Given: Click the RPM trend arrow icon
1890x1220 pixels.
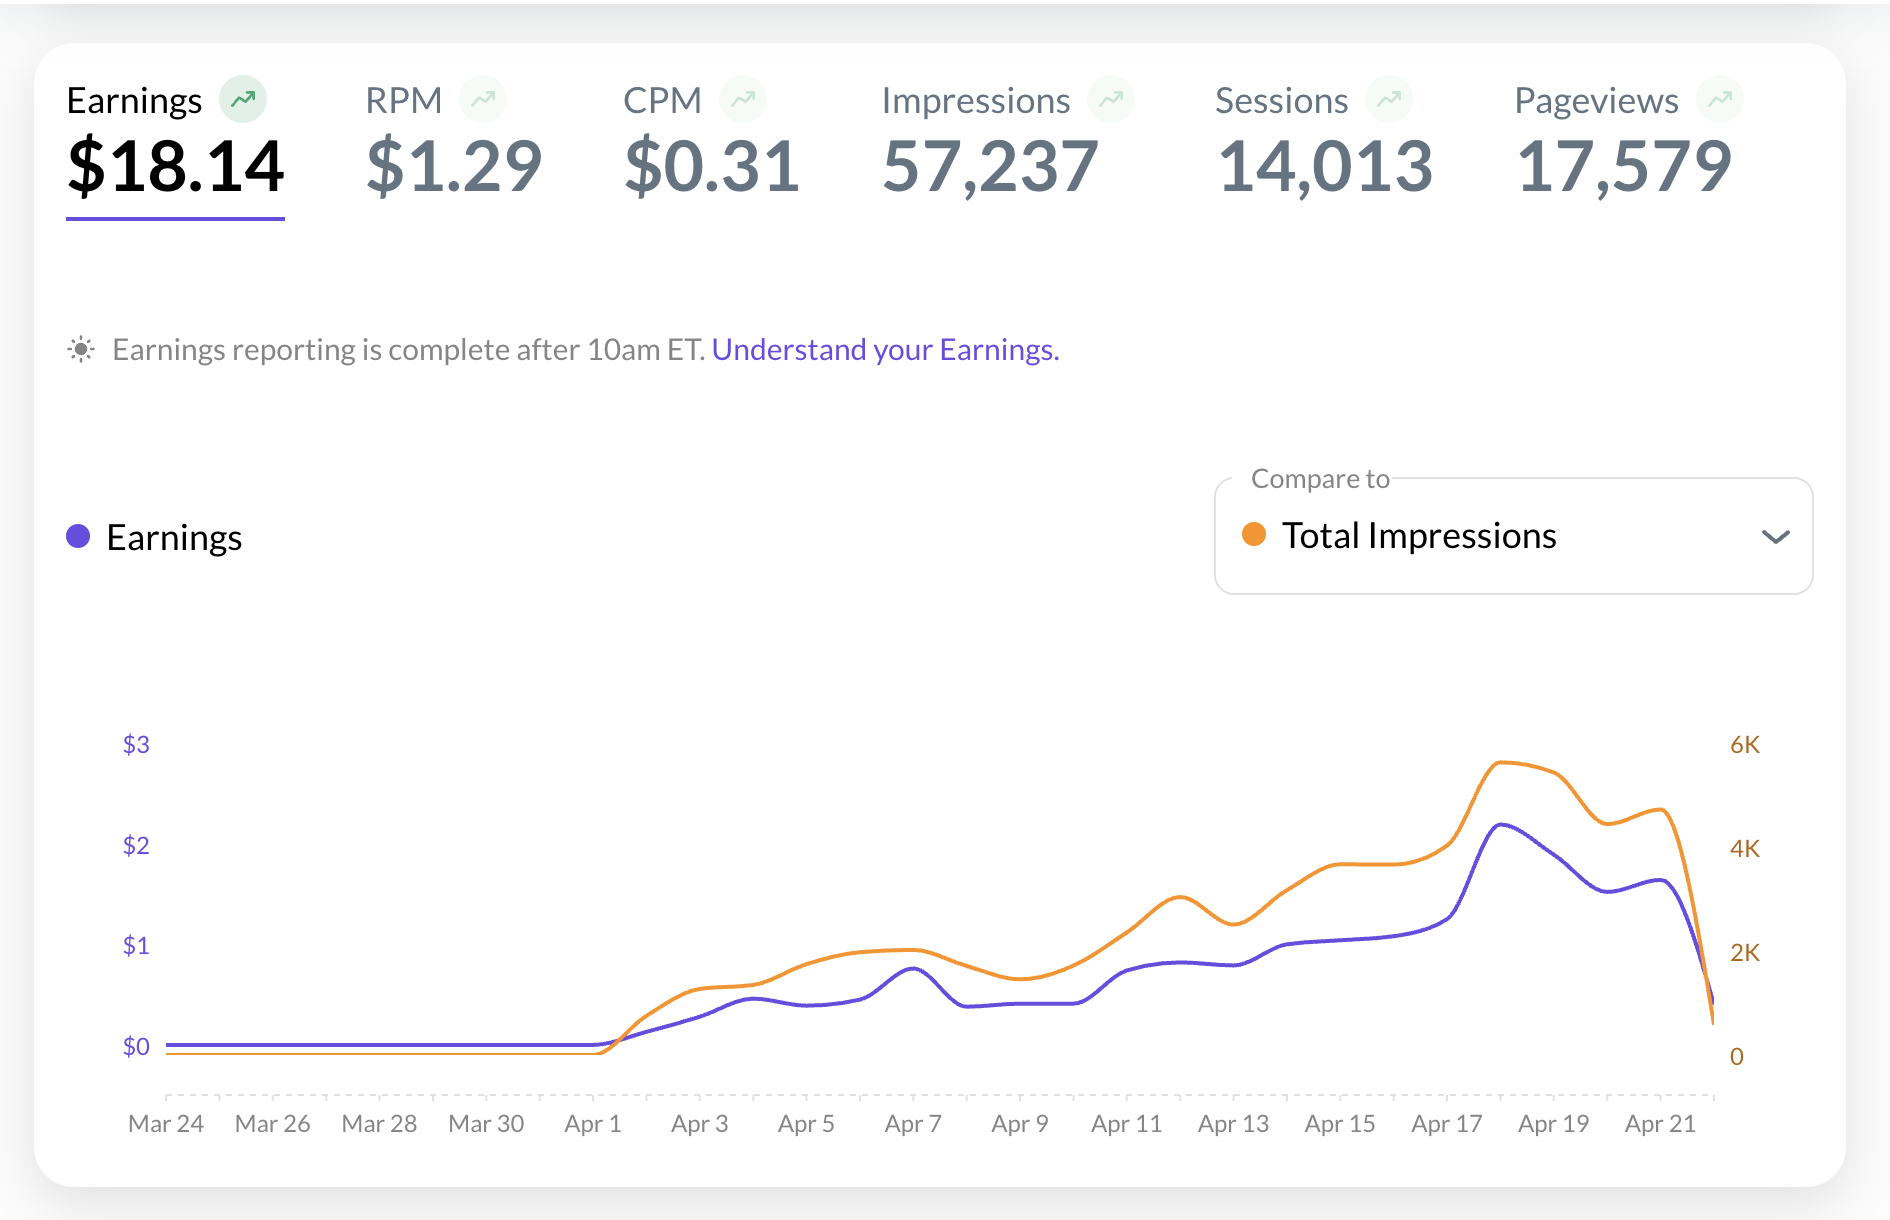Looking at the screenshot, I should (483, 100).
